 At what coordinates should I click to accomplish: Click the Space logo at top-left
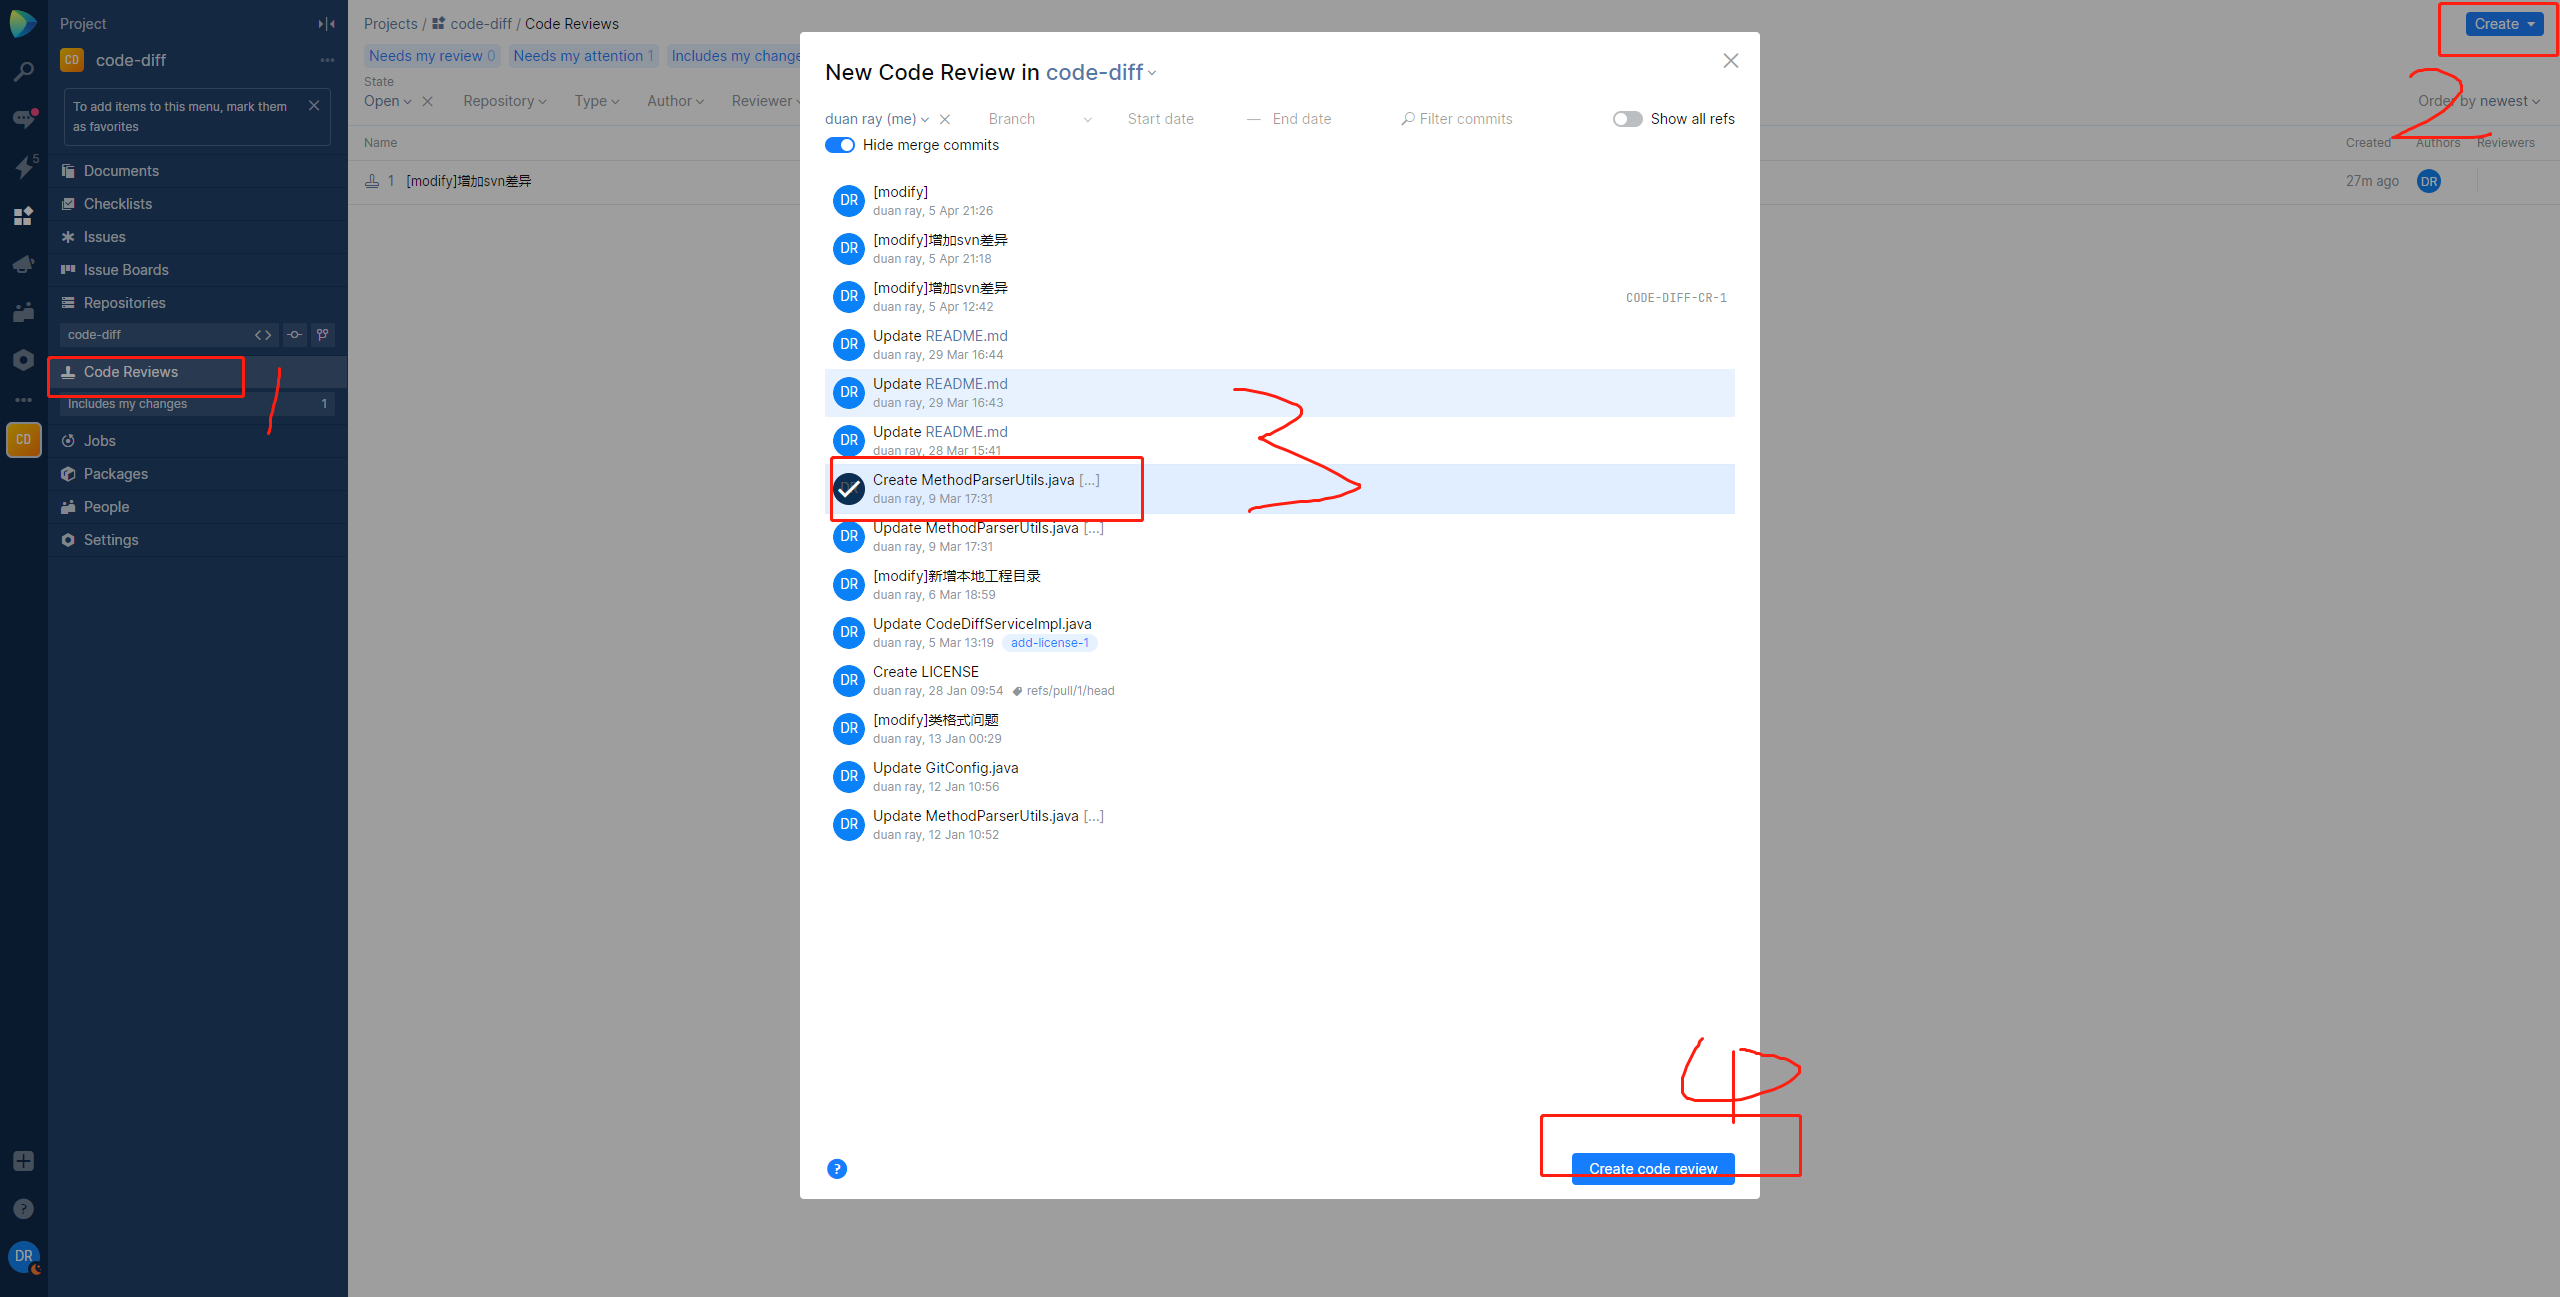tap(23, 22)
